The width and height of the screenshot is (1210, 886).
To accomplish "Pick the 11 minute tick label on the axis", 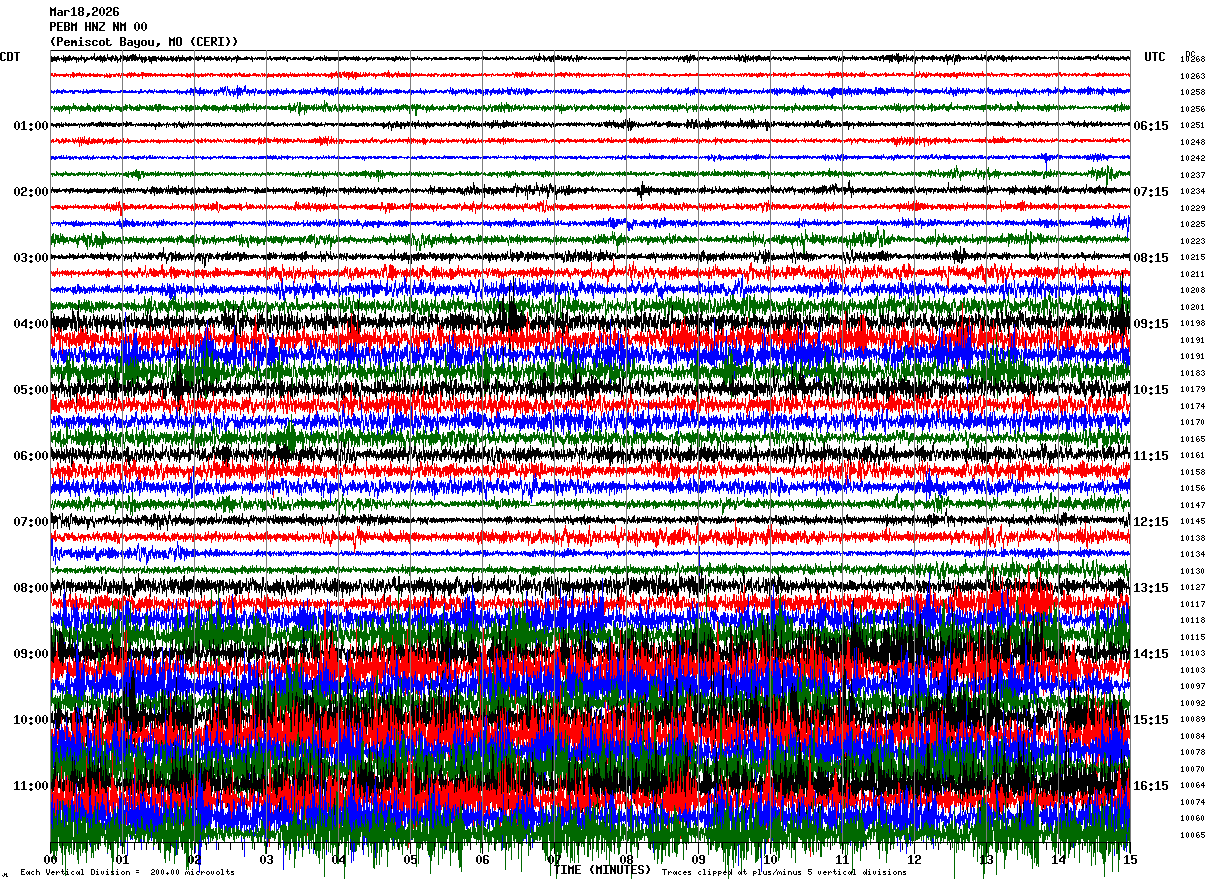I will tap(842, 860).
